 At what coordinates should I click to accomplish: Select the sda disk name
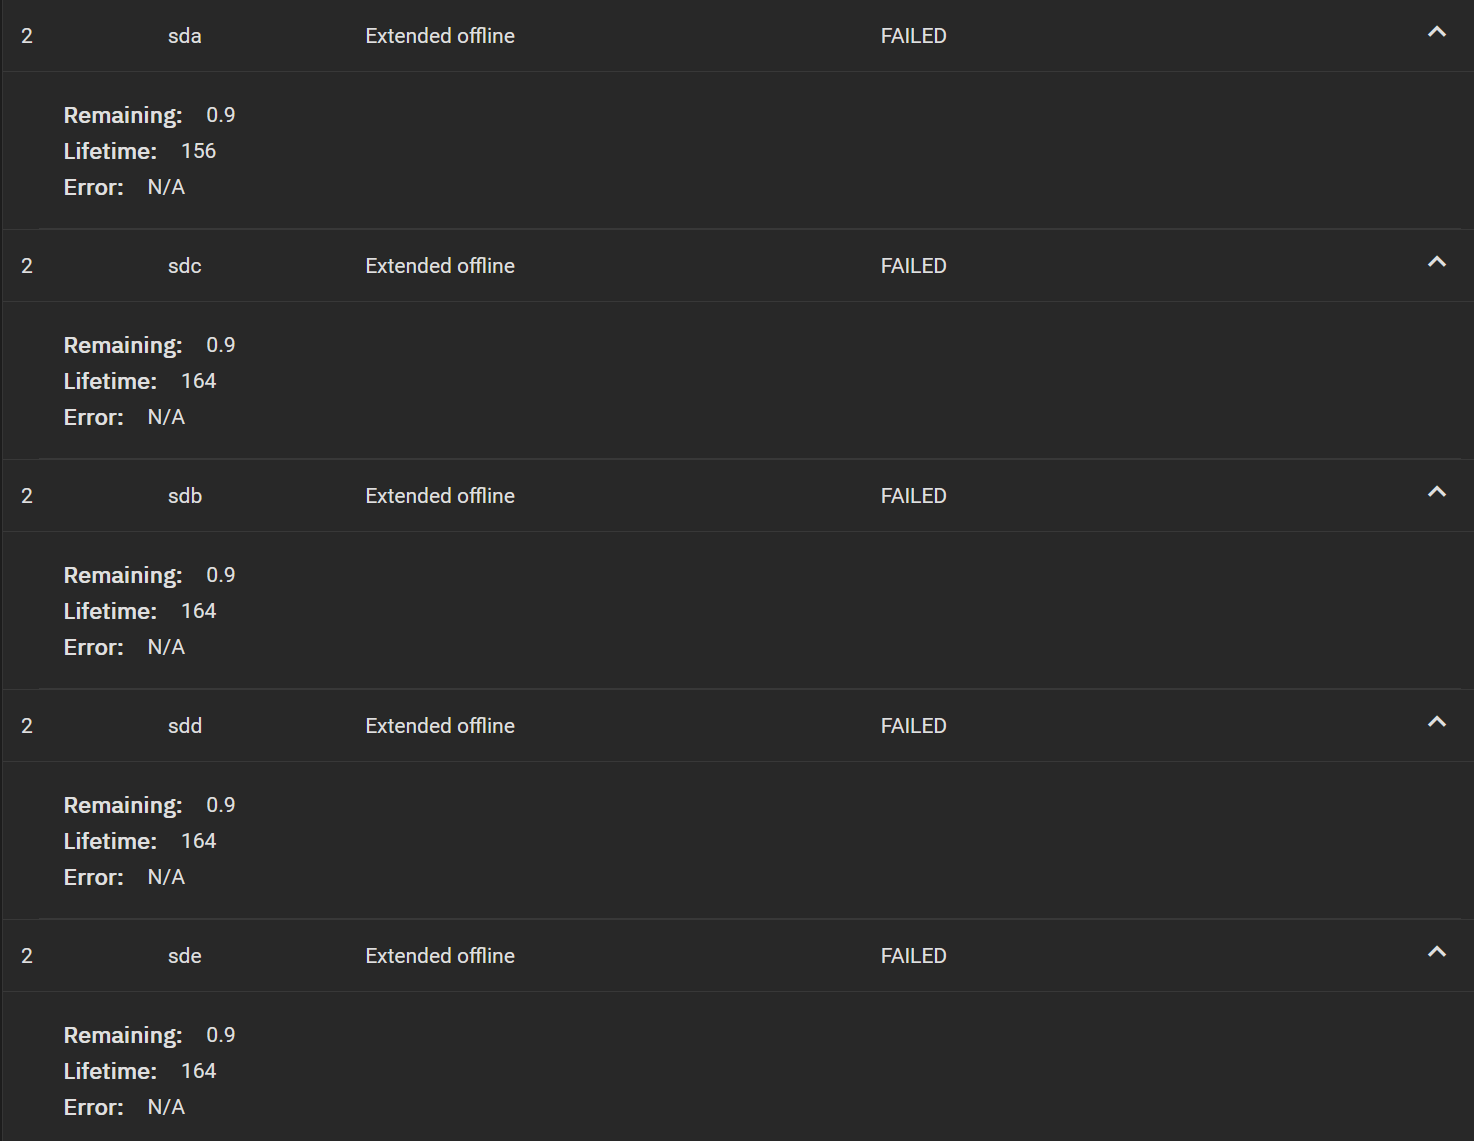pyautogui.click(x=185, y=36)
